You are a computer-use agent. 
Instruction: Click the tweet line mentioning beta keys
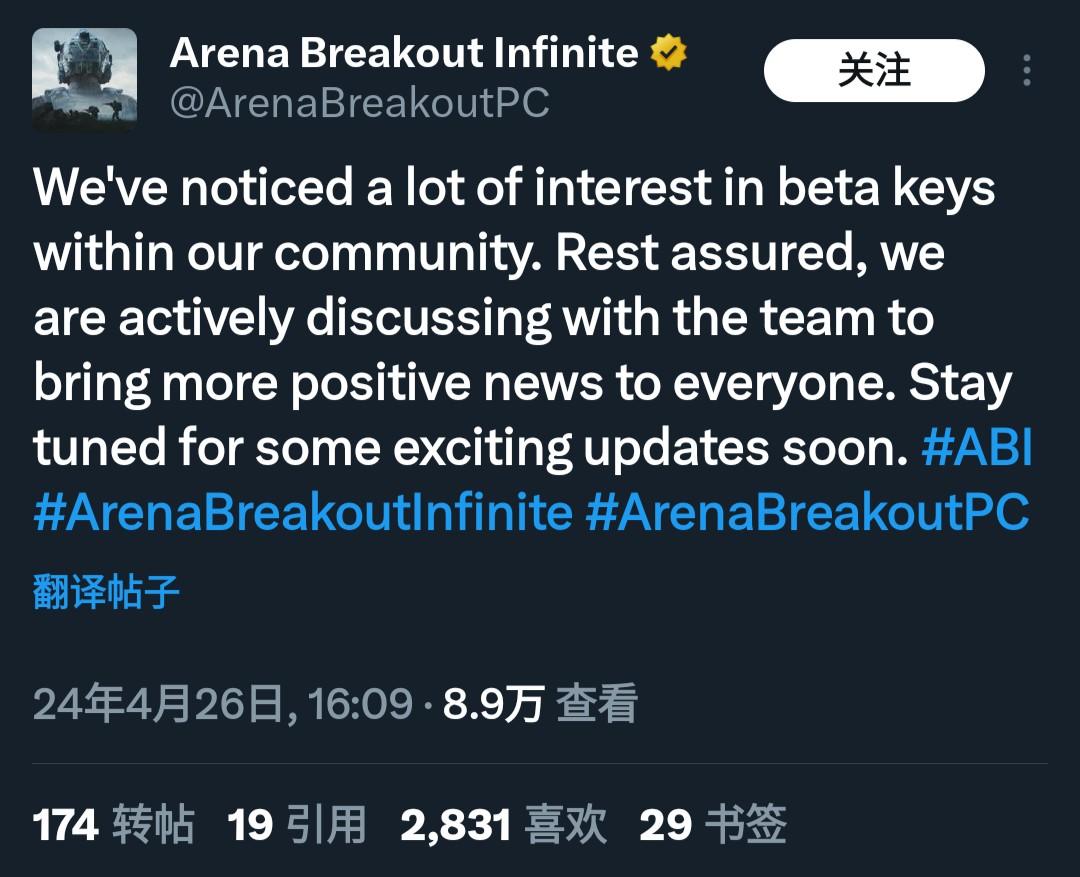coord(514,187)
